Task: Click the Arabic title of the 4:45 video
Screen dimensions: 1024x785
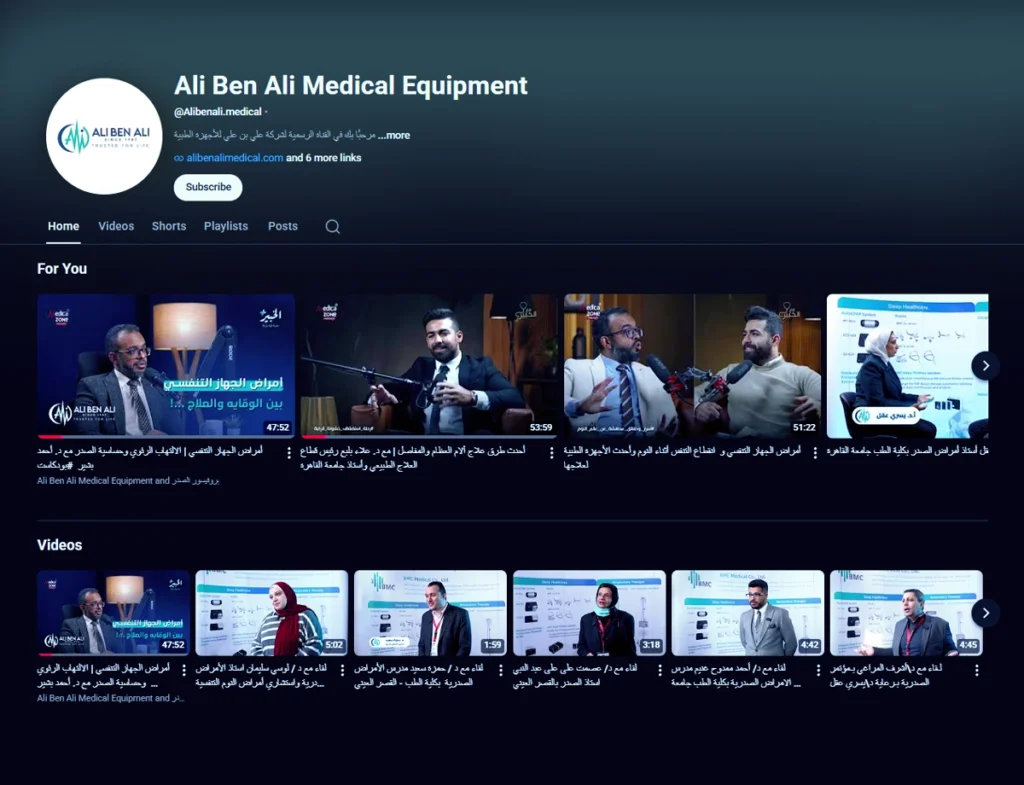Action: tap(886, 675)
